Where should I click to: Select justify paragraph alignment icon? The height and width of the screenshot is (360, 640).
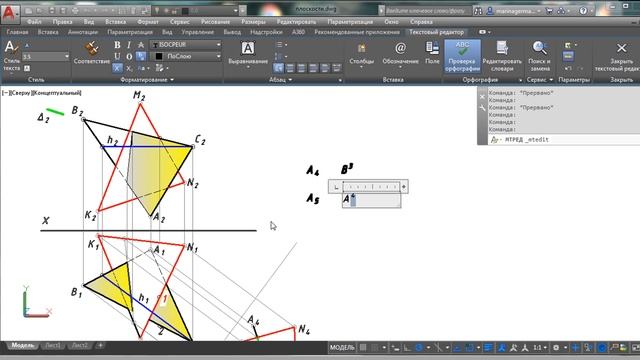tap(325, 68)
